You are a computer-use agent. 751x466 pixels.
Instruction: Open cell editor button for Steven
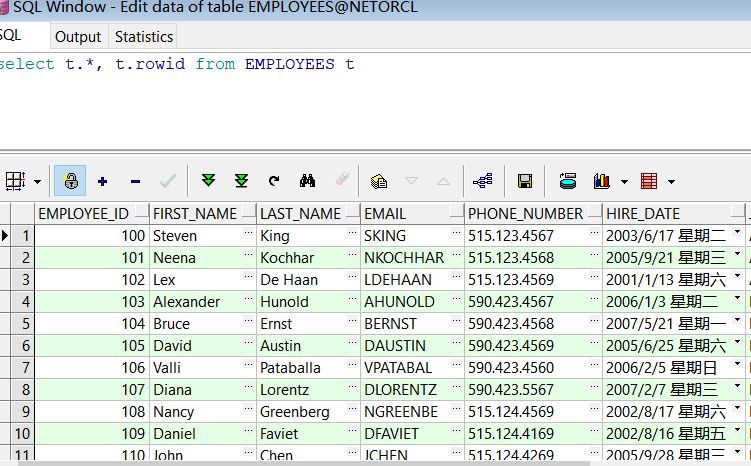tap(248, 232)
